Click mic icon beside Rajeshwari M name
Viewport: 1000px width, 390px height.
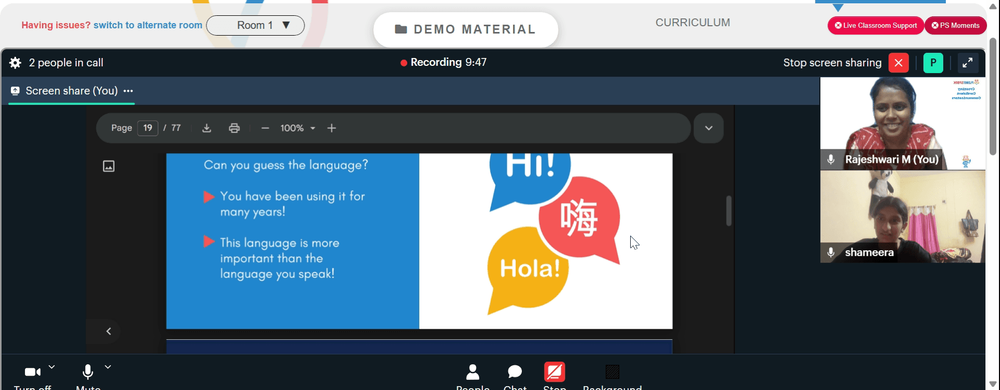tap(831, 159)
